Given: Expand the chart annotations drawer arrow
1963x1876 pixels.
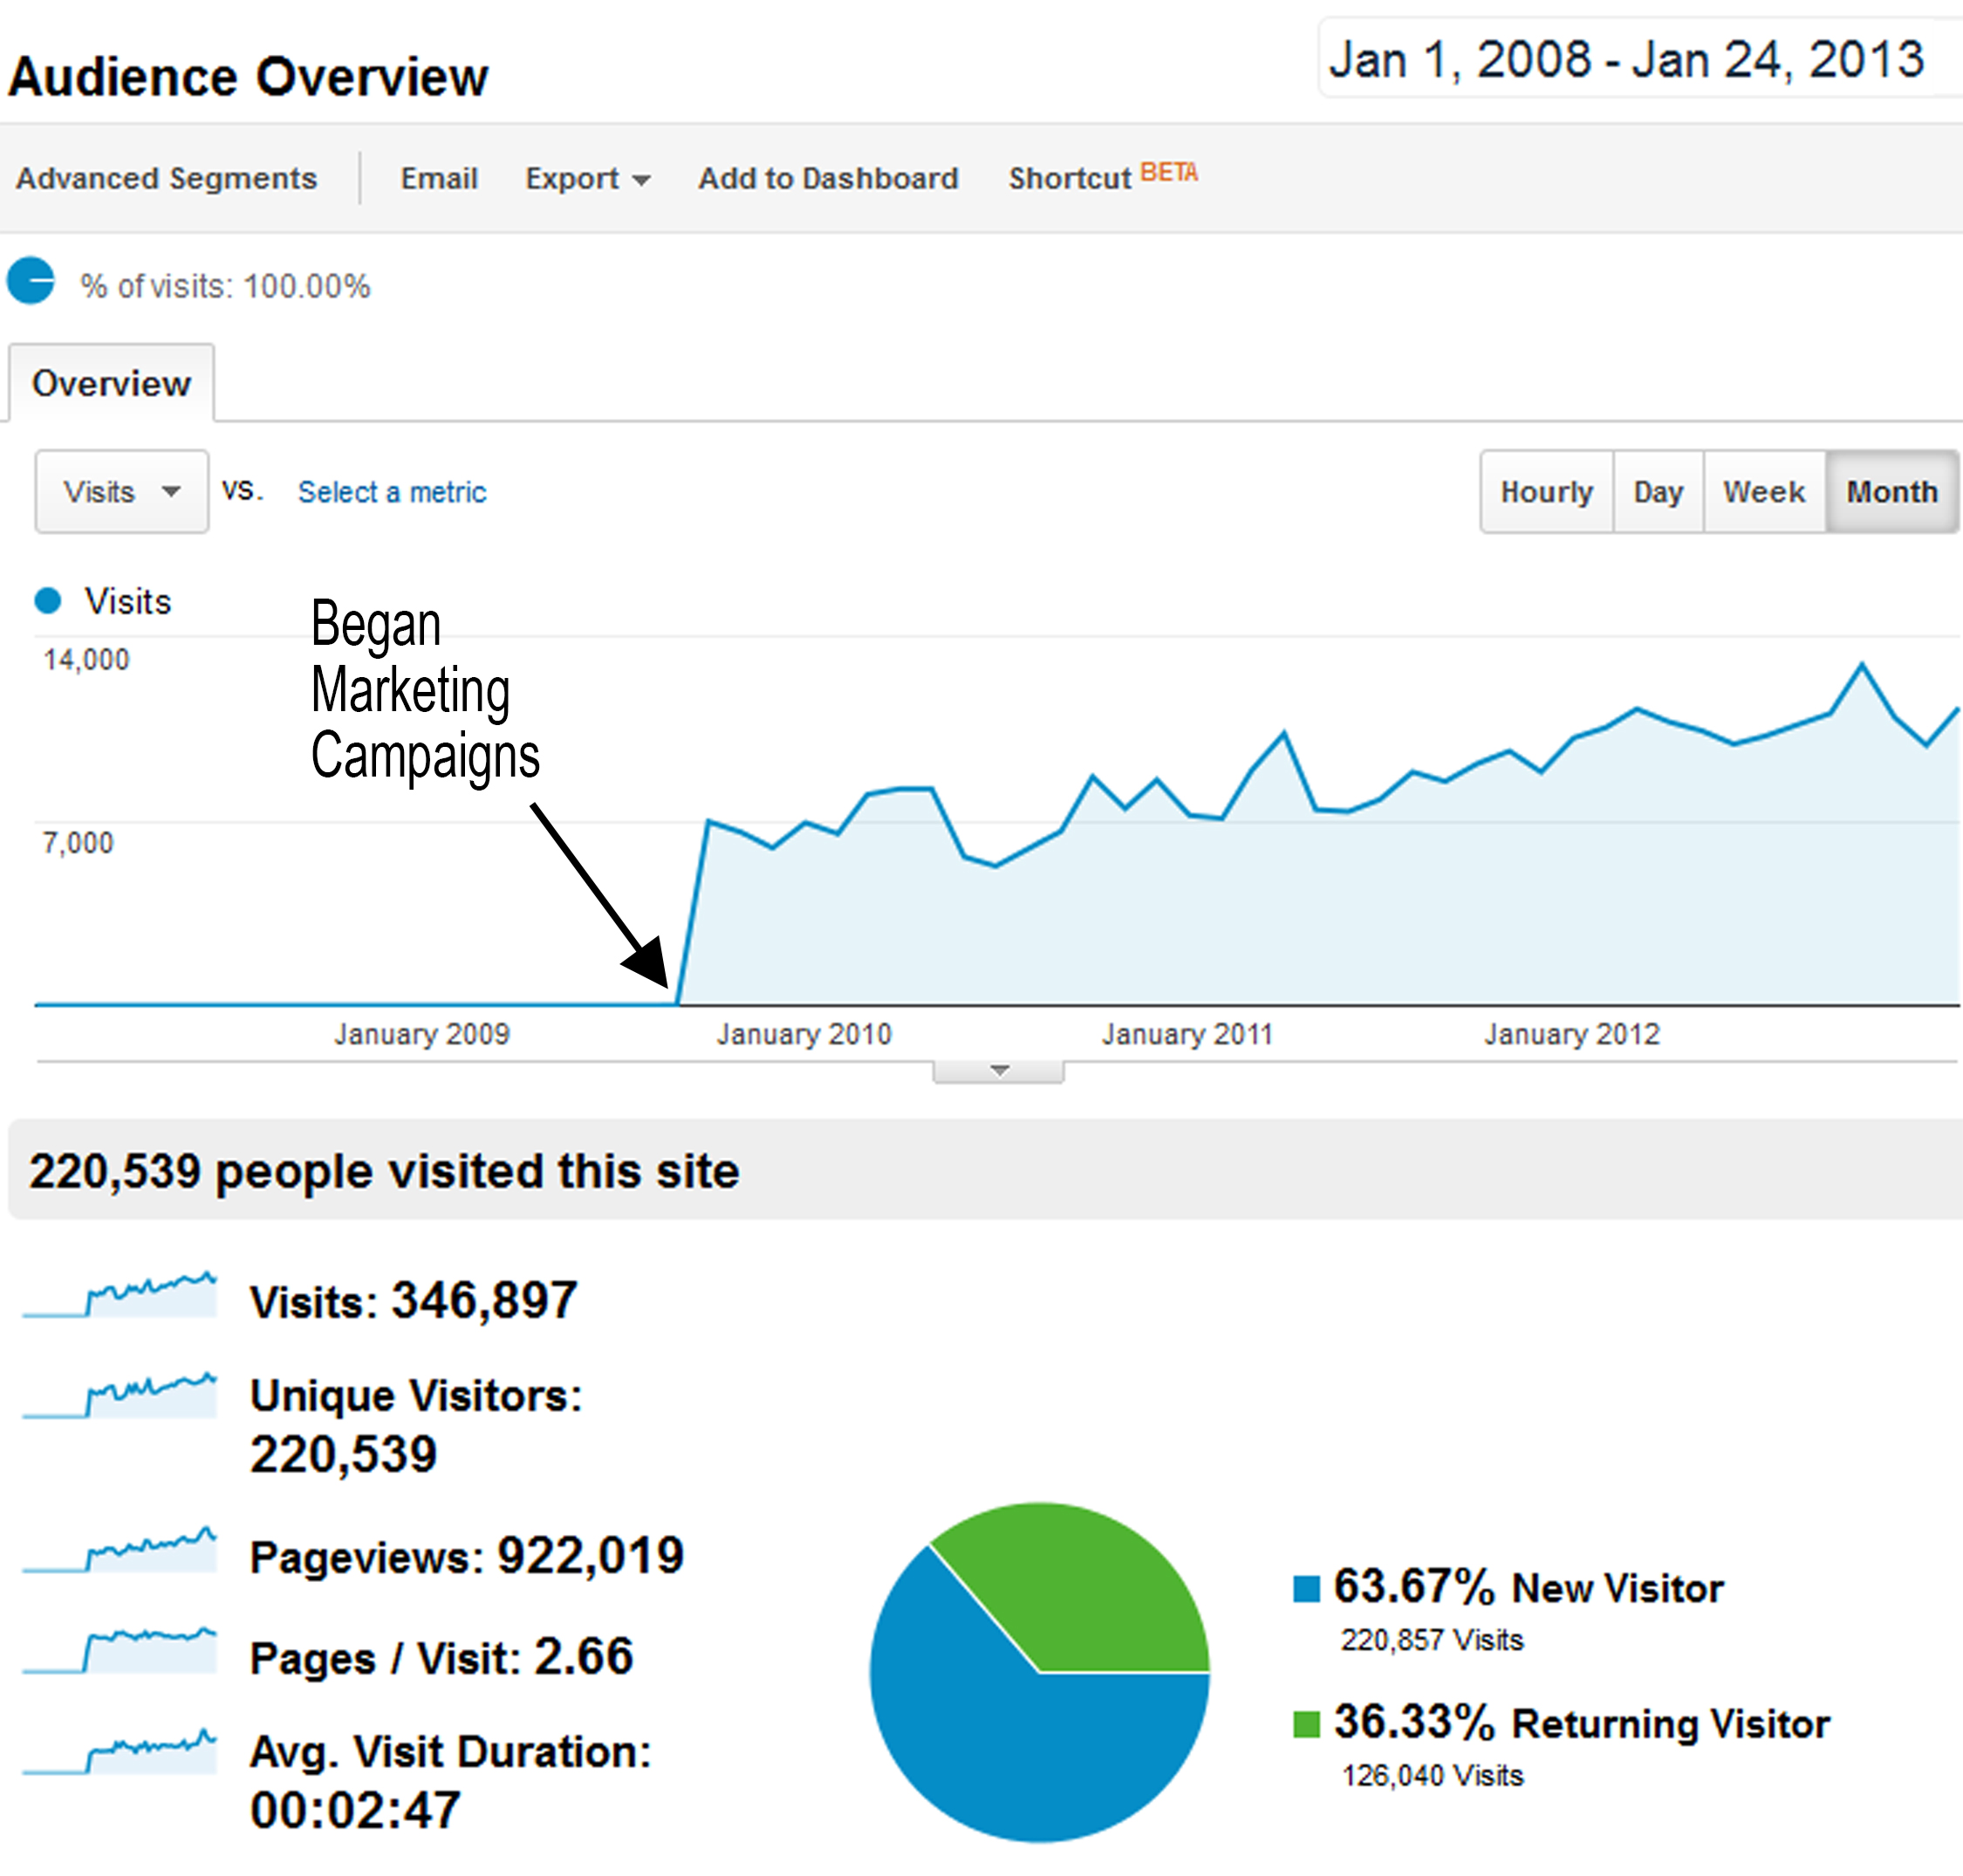Looking at the screenshot, I should 998,1071.
